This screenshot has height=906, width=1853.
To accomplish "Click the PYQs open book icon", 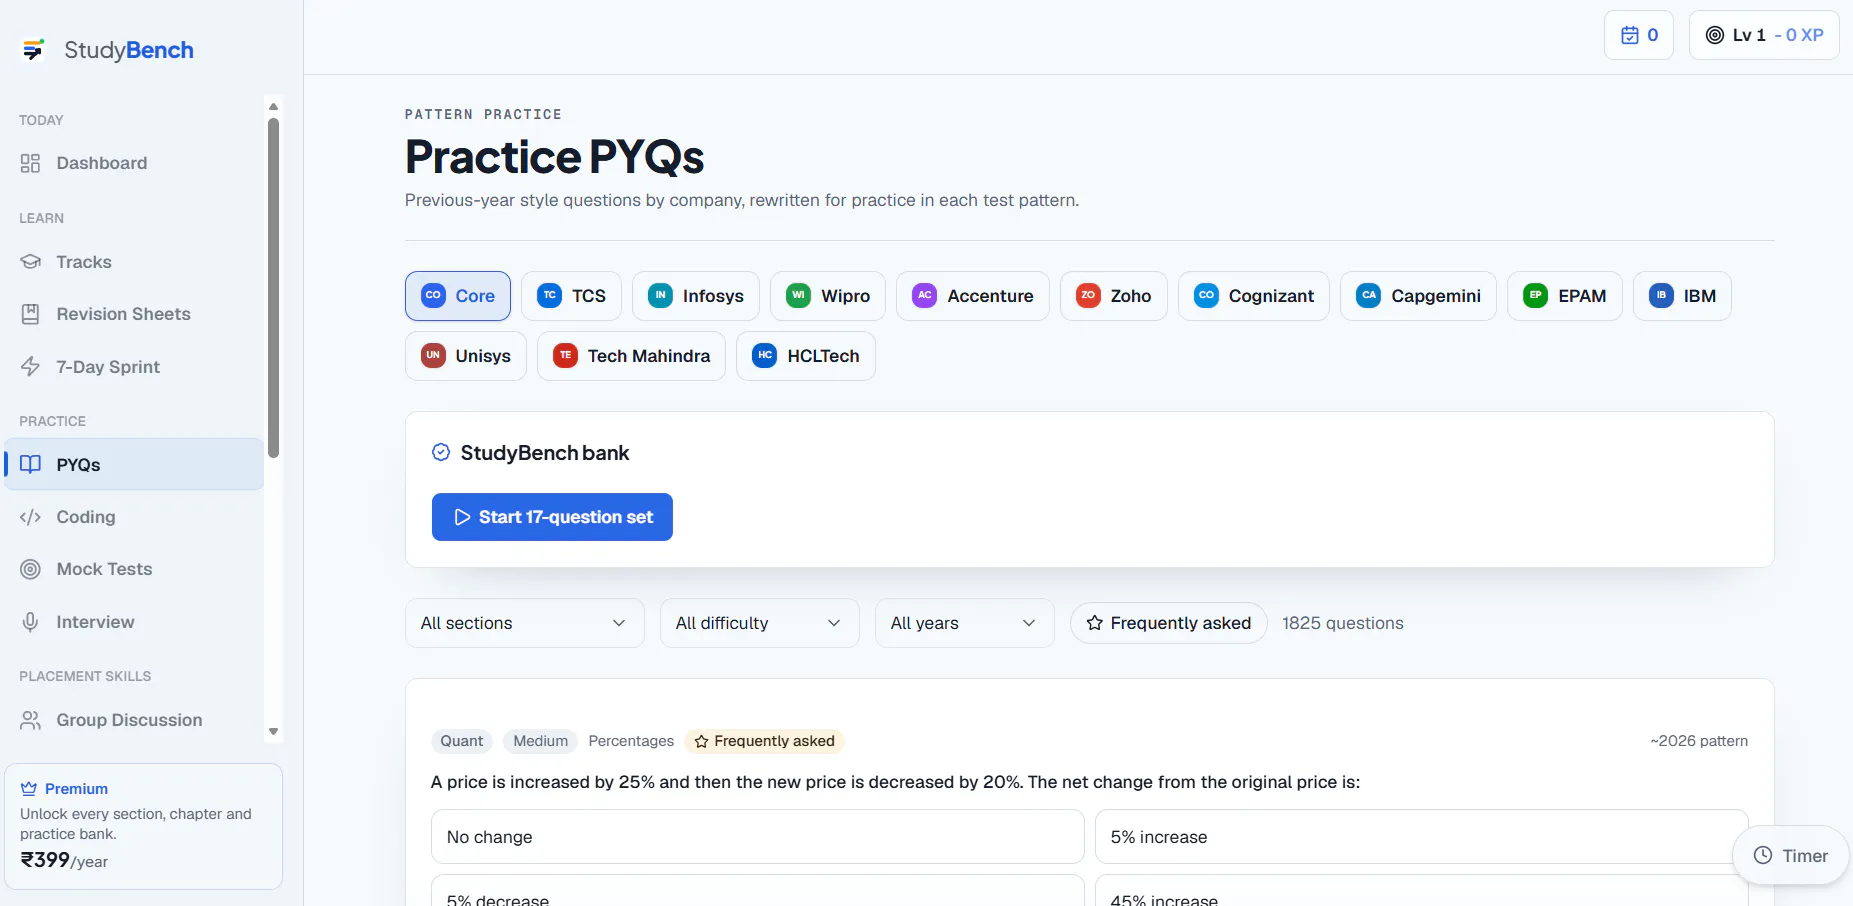I will click(31, 464).
